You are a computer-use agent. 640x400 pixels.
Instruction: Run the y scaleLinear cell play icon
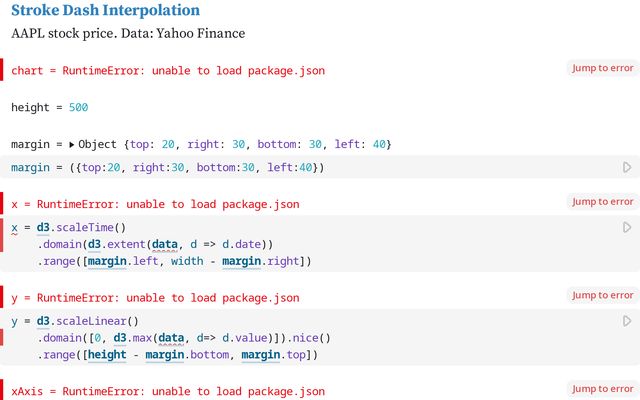pyautogui.click(x=627, y=321)
